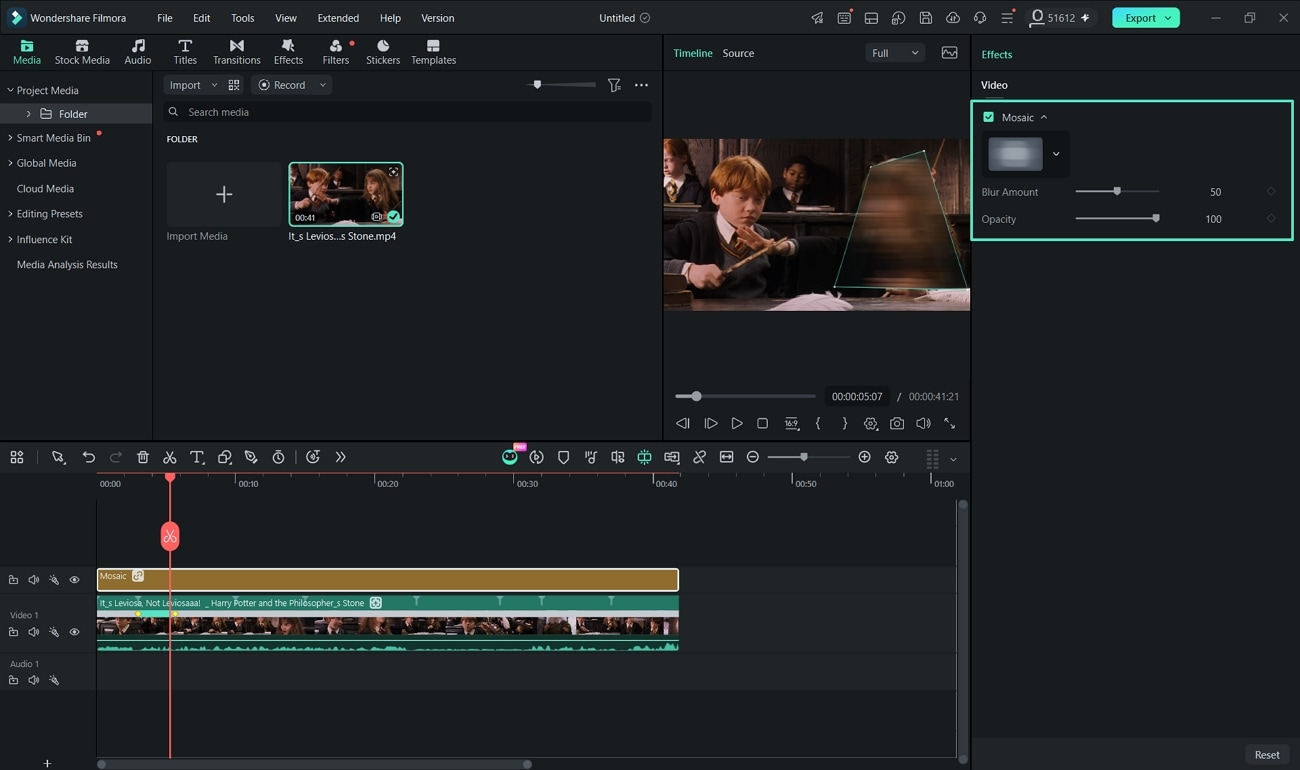Zoom out timeline with minus icon

tap(753, 457)
